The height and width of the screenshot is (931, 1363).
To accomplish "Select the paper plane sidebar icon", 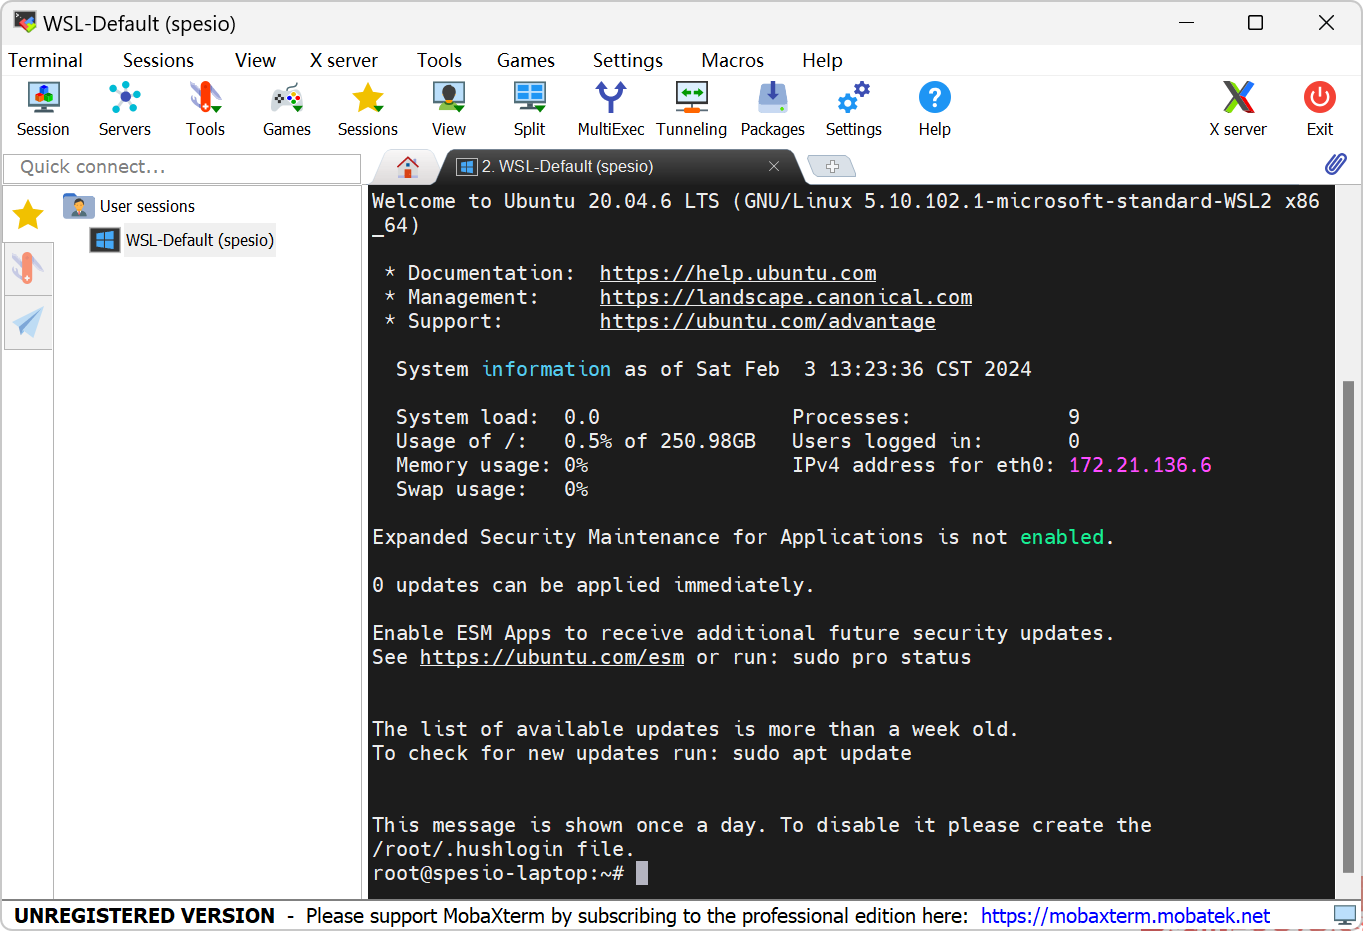I will (x=28, y=322).
